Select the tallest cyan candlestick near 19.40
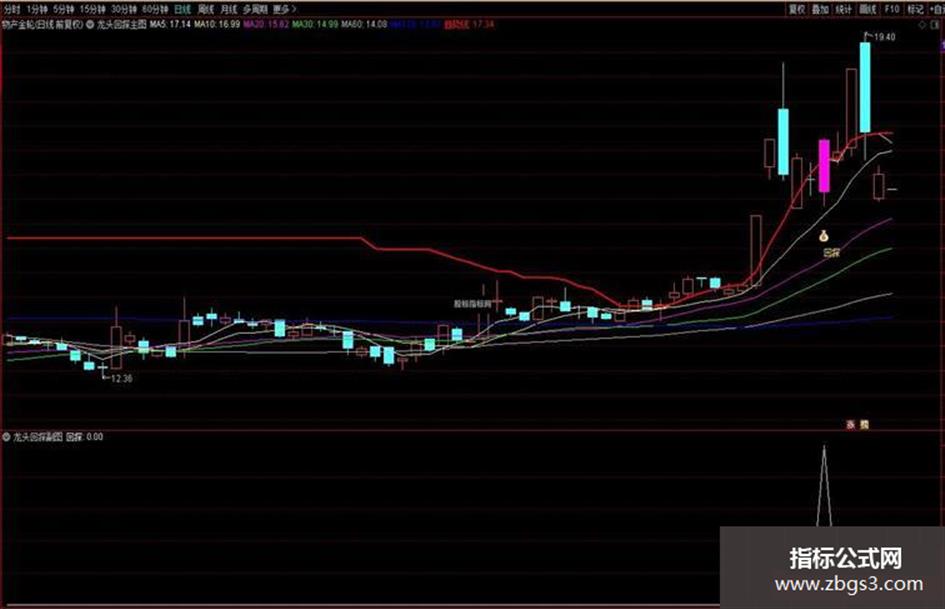945x609 pixels. 865,87
